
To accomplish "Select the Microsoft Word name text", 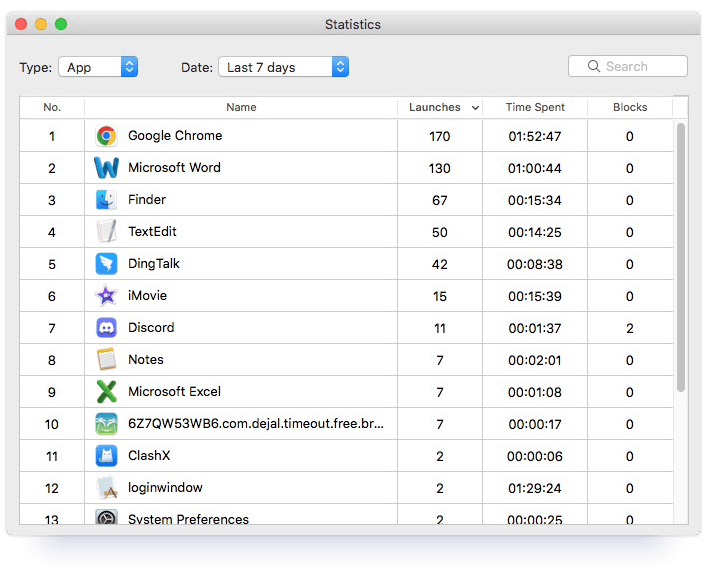I will coord(174,167).
